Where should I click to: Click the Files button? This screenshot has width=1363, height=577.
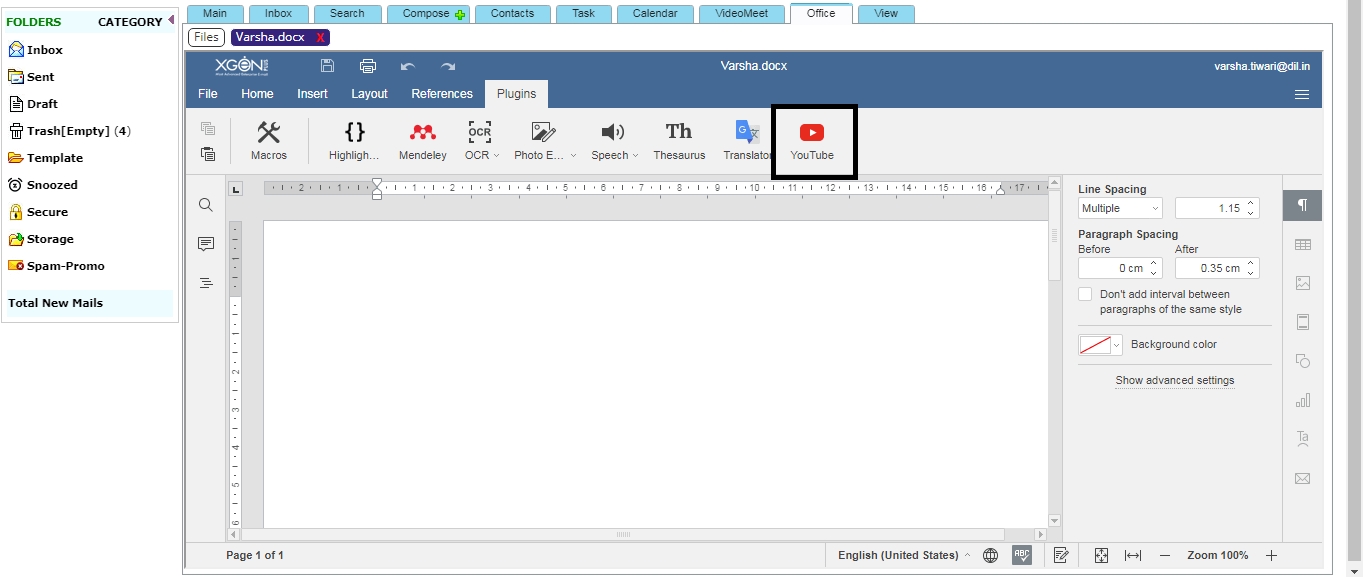pyautogui.click(x=207, y=37)
